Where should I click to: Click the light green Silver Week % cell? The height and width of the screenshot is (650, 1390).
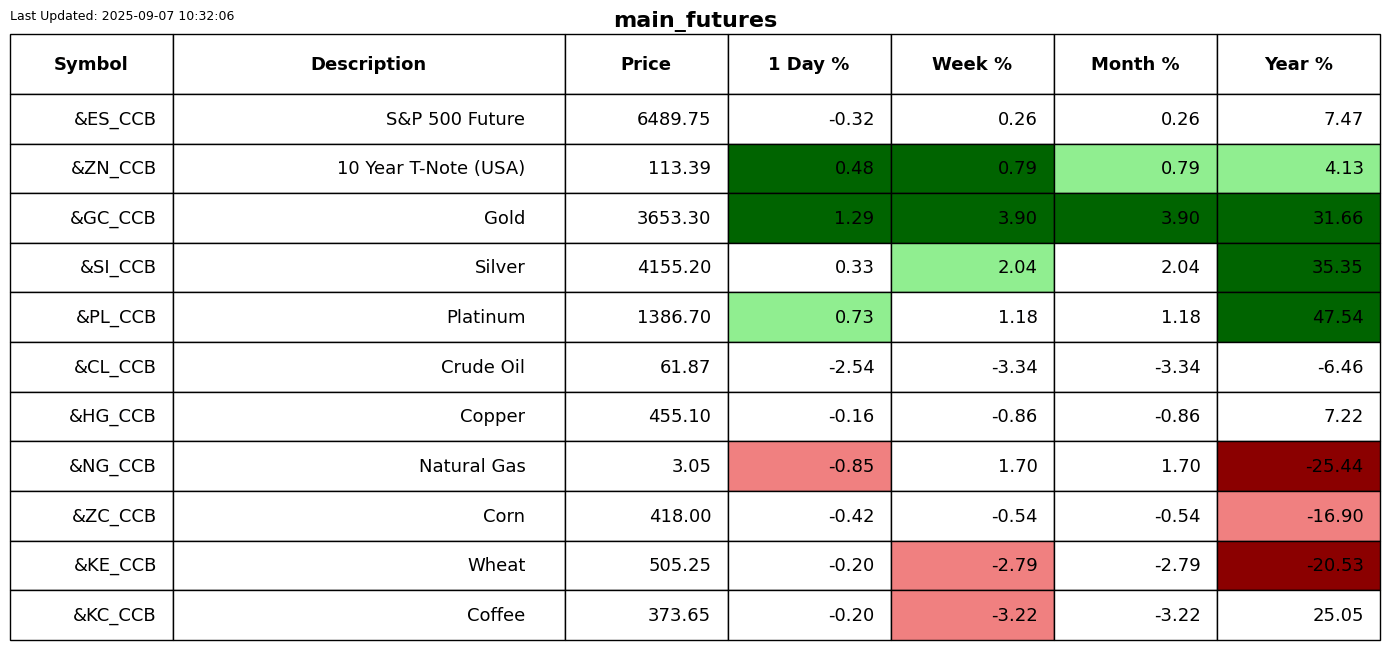pyautogui.click(x=972, y=268)
